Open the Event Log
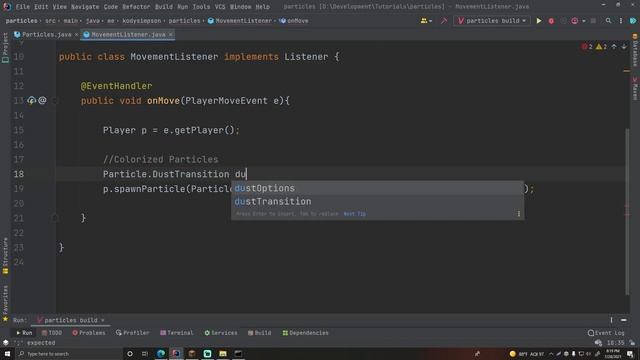 pyautogui.click(x=606, y=333)
